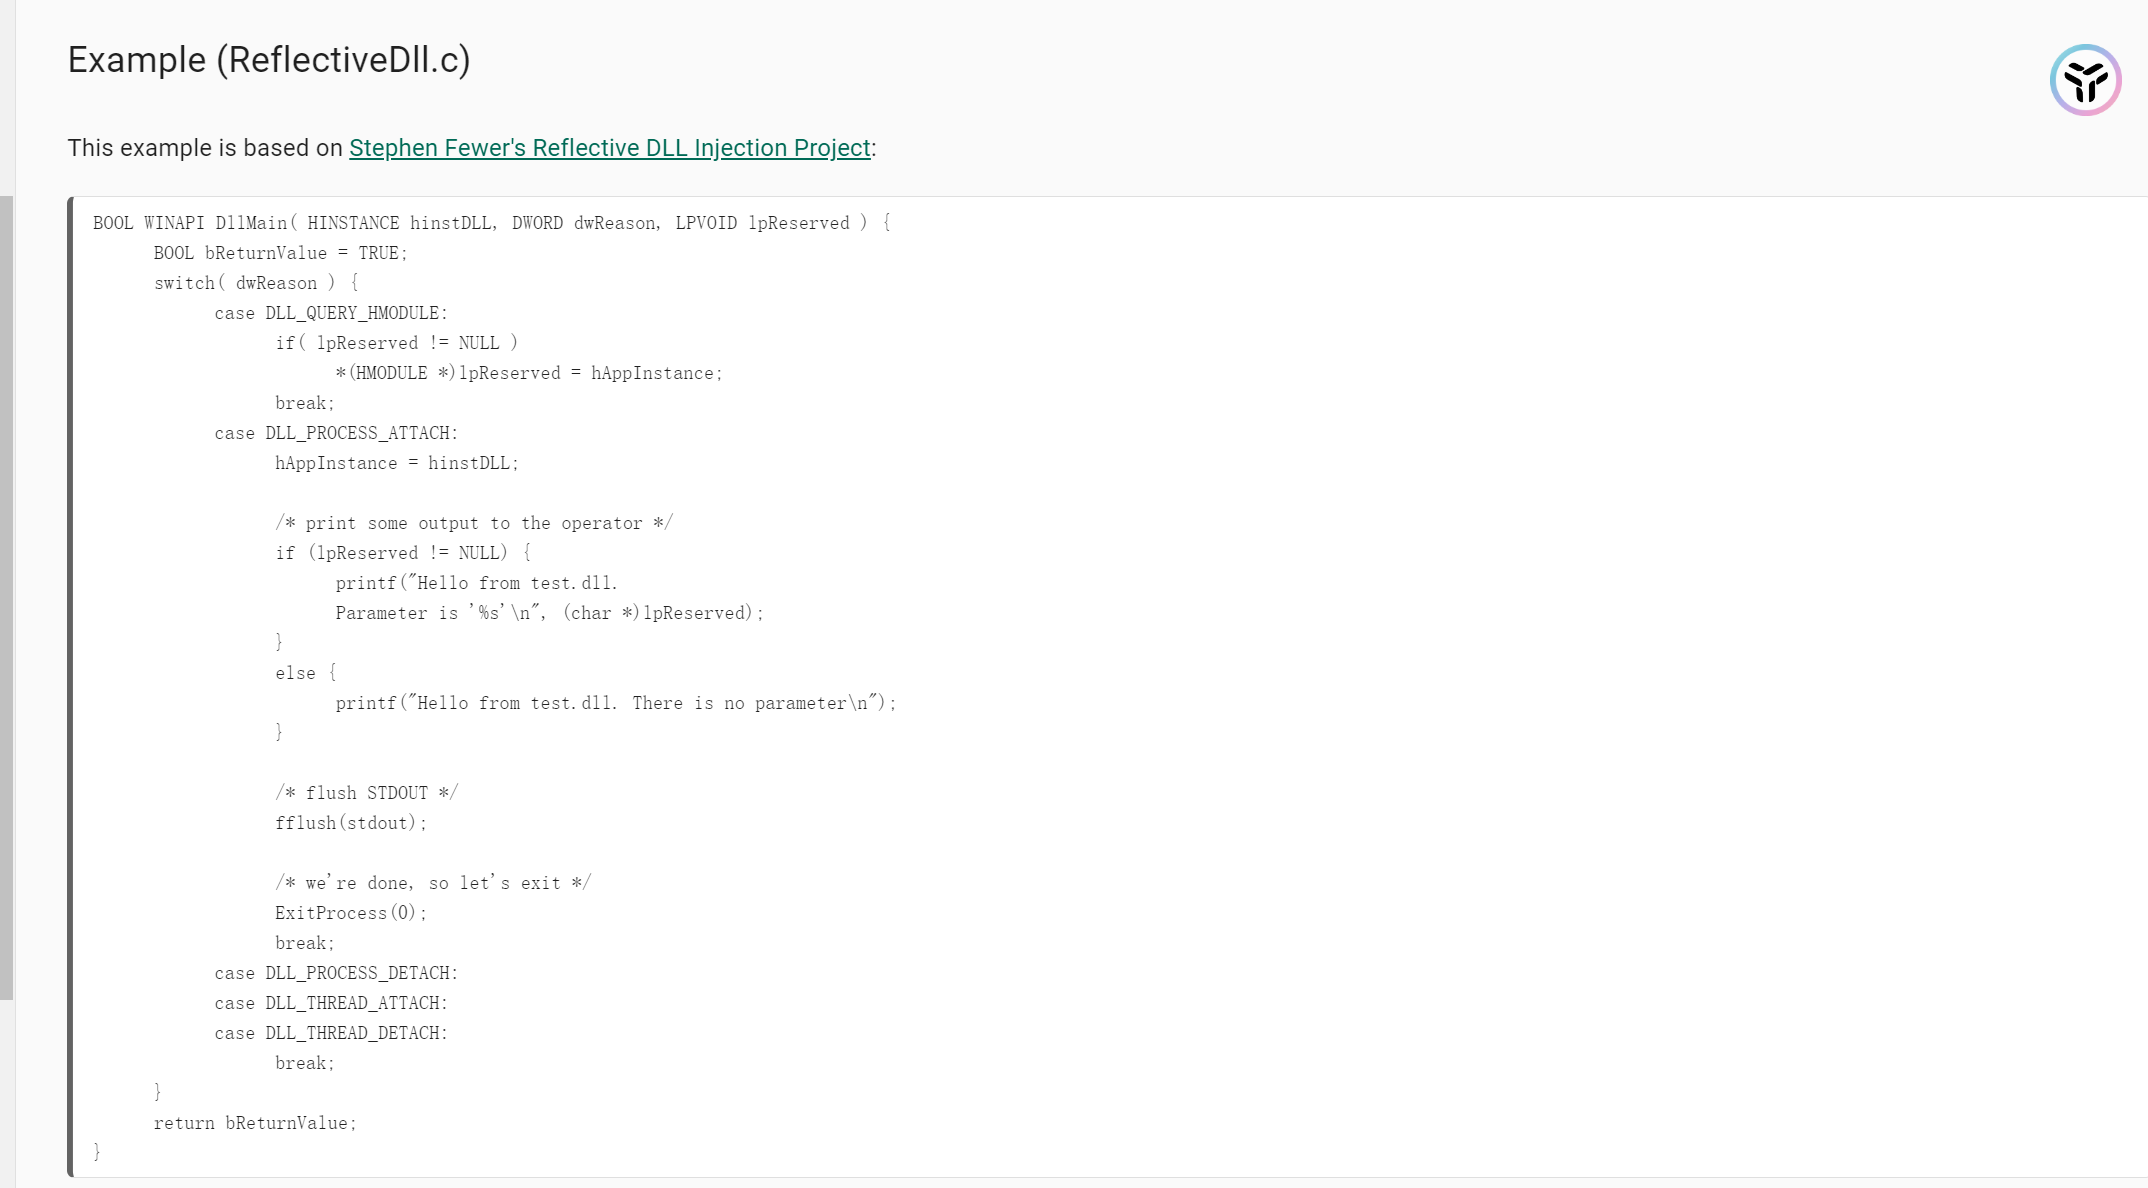Viewport: 2148px width, 1188px height.
Task: Click the 'case DLL_QUERY_HMODULE:' line
Action: 331,313
